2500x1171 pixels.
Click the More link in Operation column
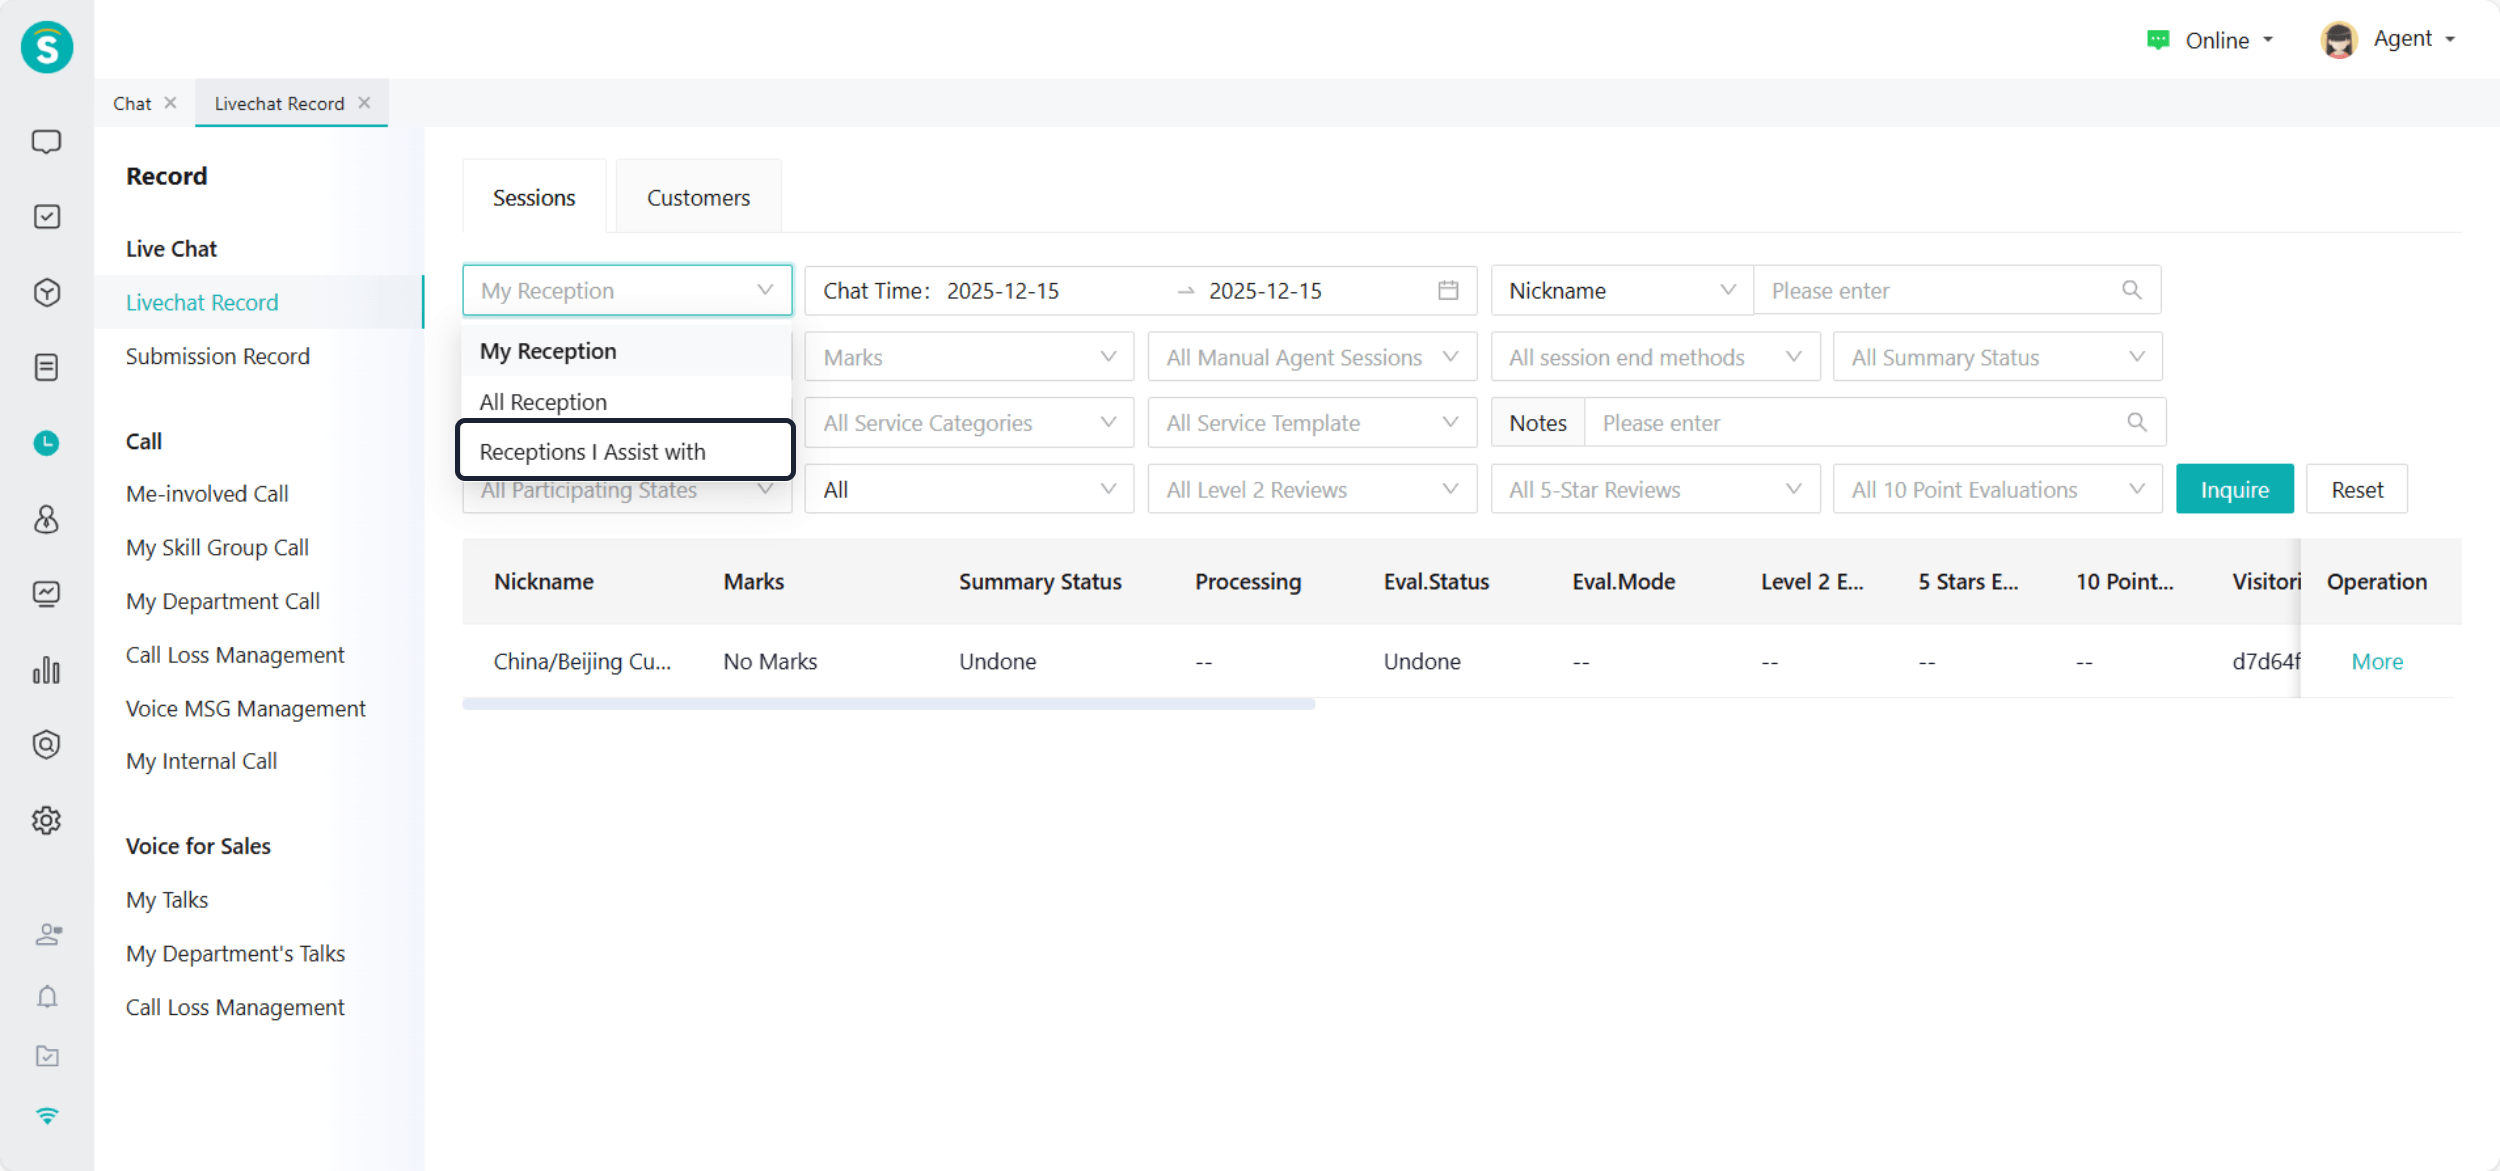point(2376,661)
